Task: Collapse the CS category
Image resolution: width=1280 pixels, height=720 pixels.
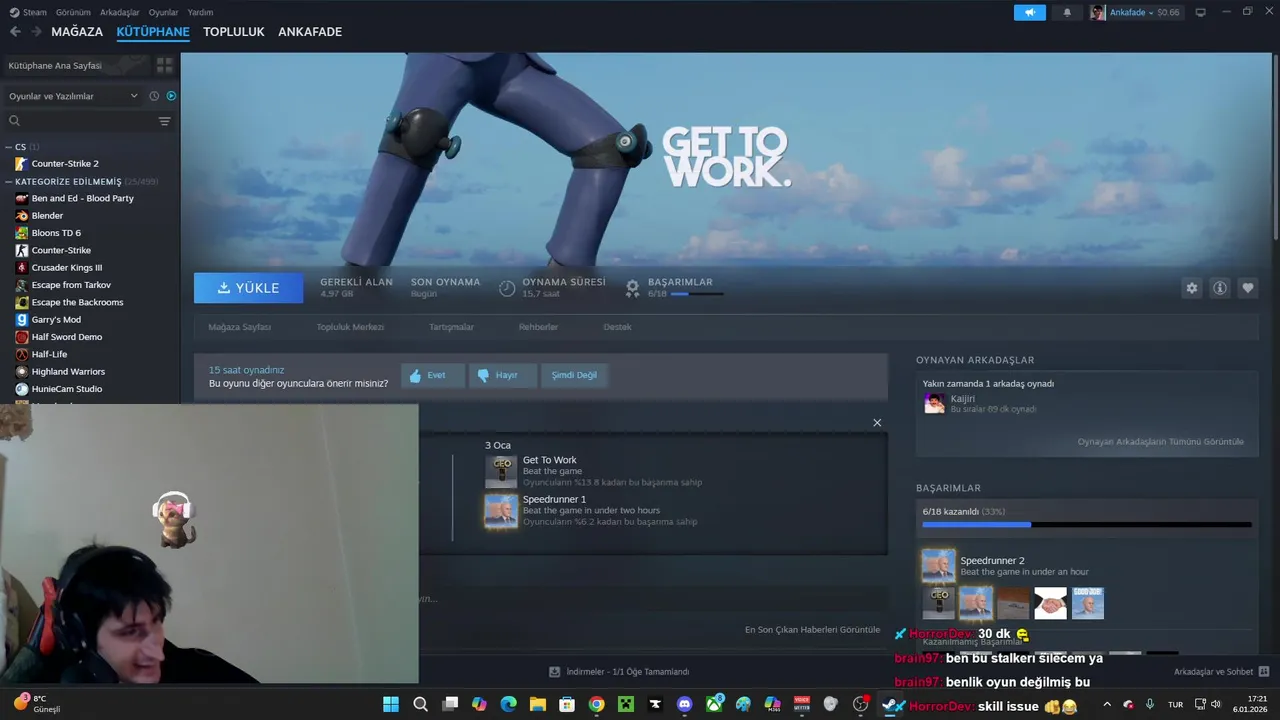Action: point(9,147)
